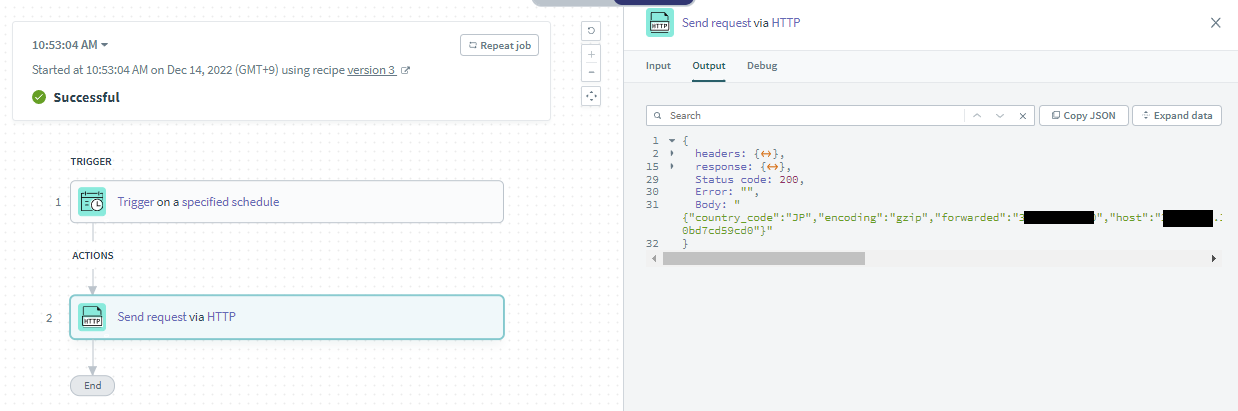This screenshot has width=1238, height=411.
Task: Click the ACTIONS section label
Action: point(93,256)
